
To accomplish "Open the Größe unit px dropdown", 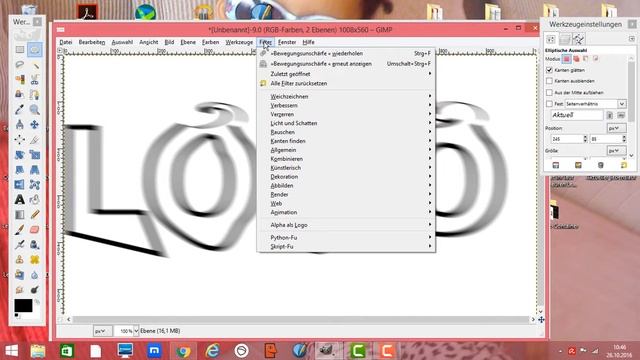I will [x=616, y=151].
